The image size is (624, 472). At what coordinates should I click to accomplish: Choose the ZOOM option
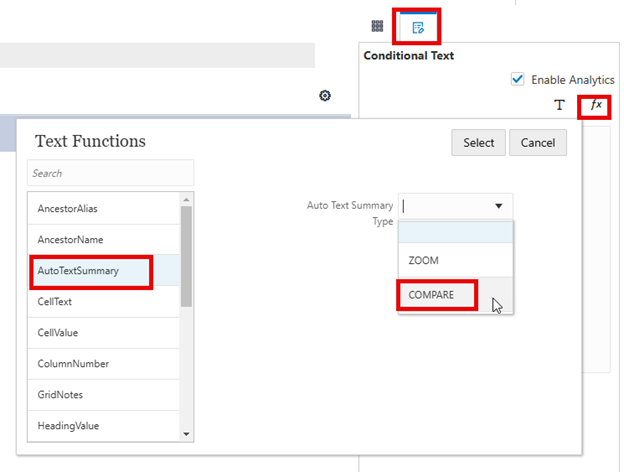click(x=424, y=260)
